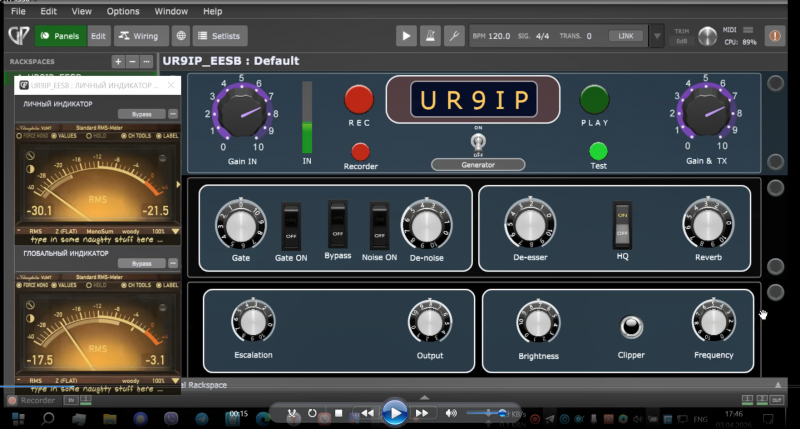Click media player stop button
This screenshot has width=800, height=429.
pyautogui.click(x=338, y=413)
